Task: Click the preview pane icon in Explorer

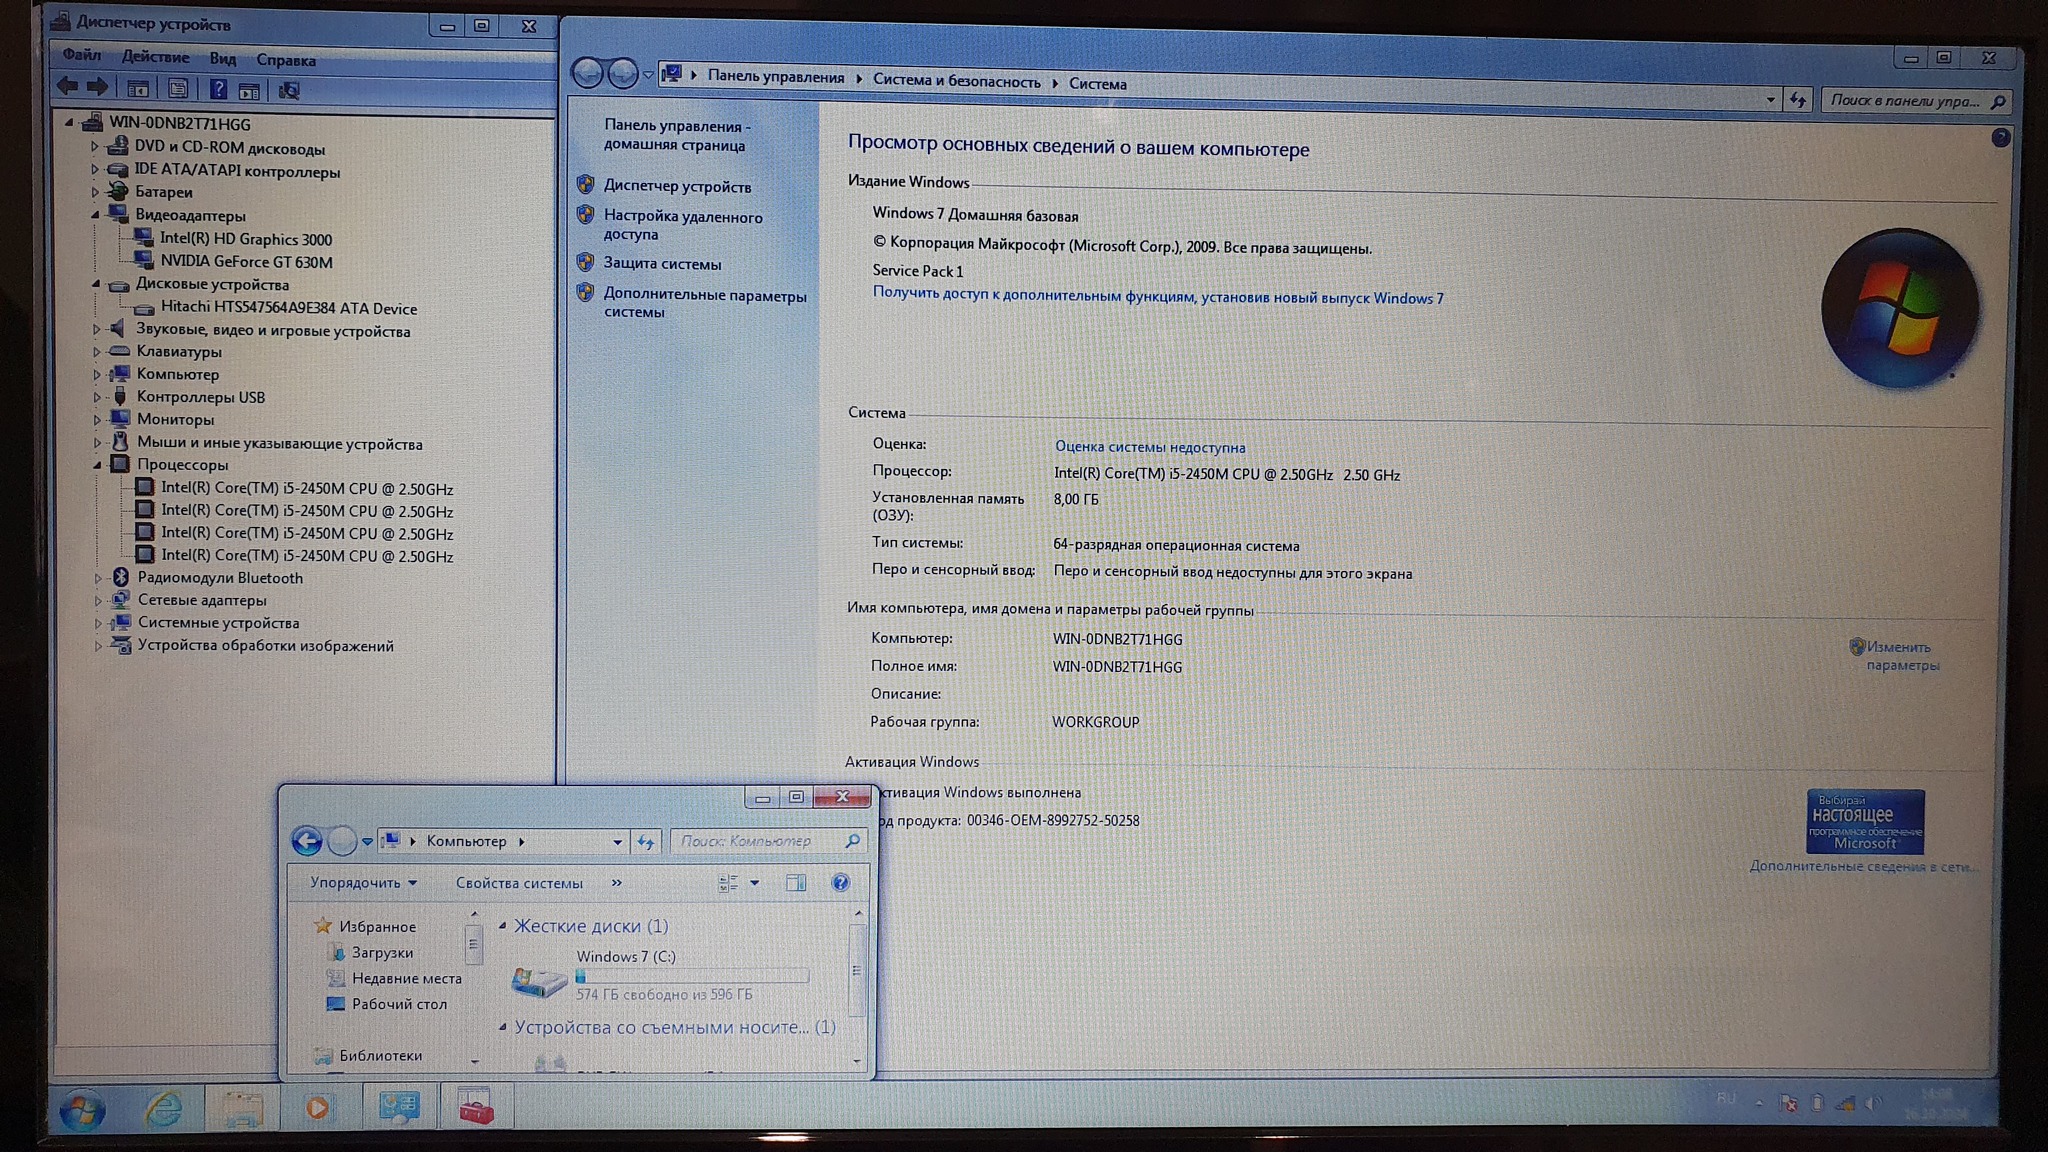Action: (796, 883)
